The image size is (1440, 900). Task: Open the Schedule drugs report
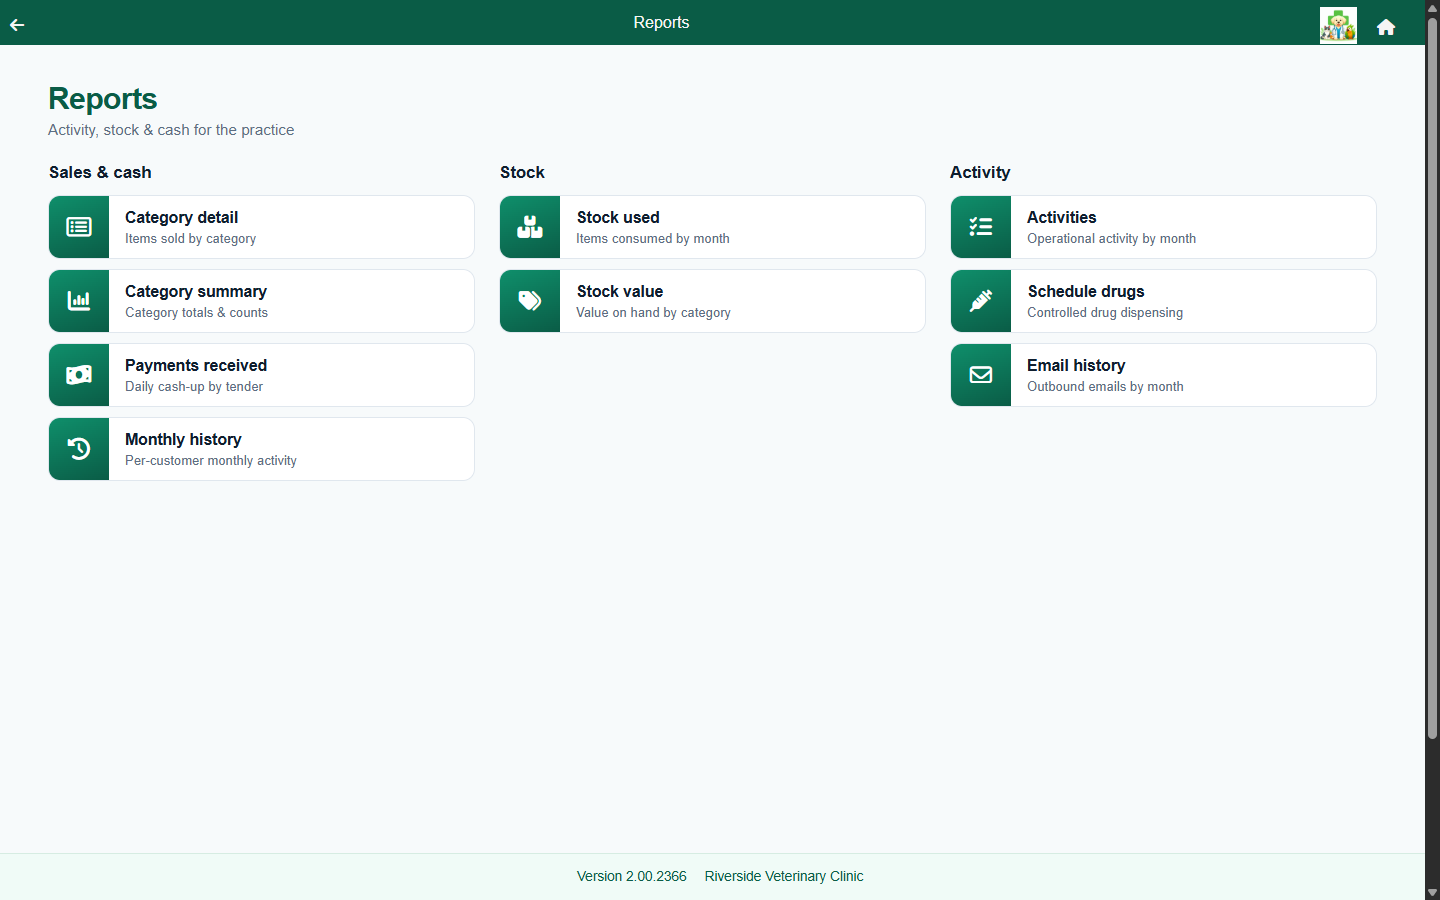[1164, 301]
